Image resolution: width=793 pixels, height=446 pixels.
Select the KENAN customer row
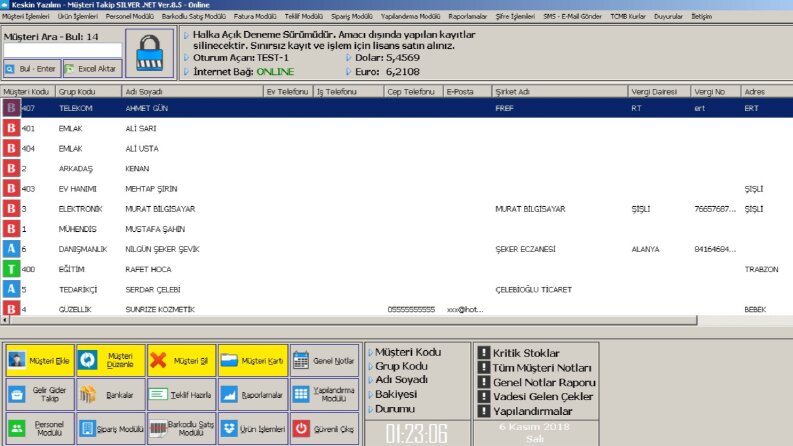396,168
